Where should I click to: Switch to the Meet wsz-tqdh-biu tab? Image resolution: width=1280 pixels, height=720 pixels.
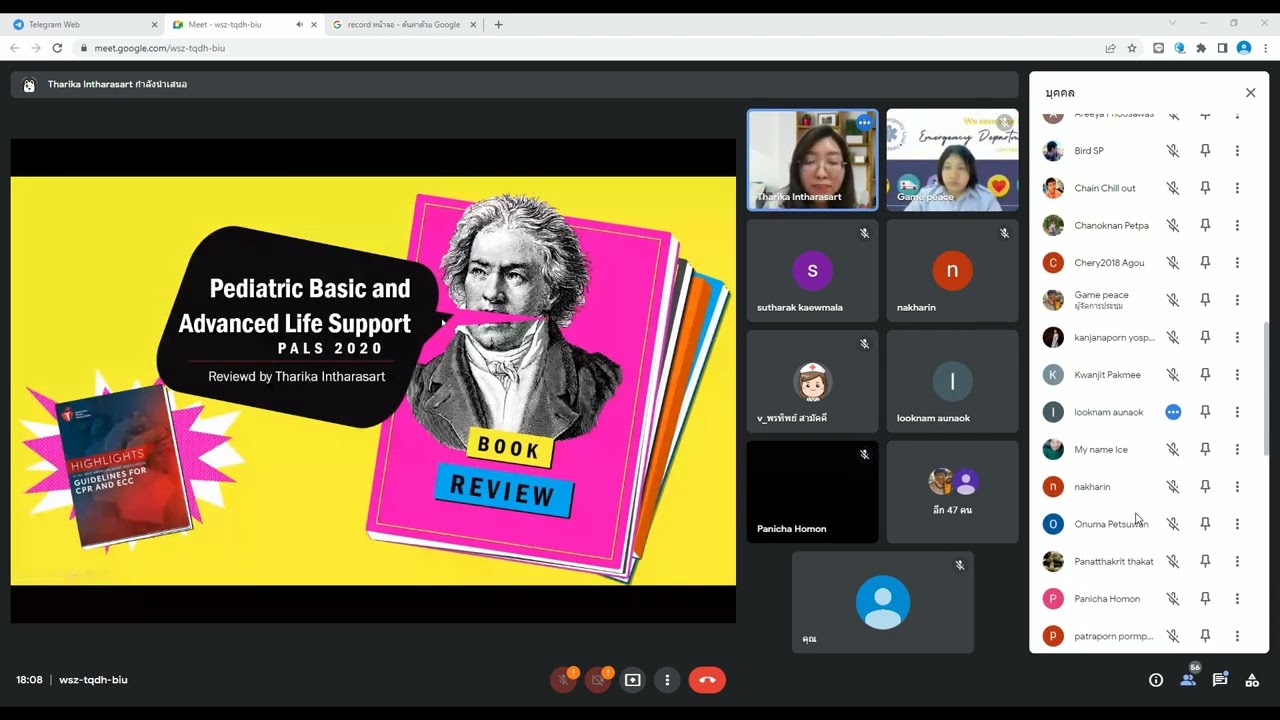point(245,25)
